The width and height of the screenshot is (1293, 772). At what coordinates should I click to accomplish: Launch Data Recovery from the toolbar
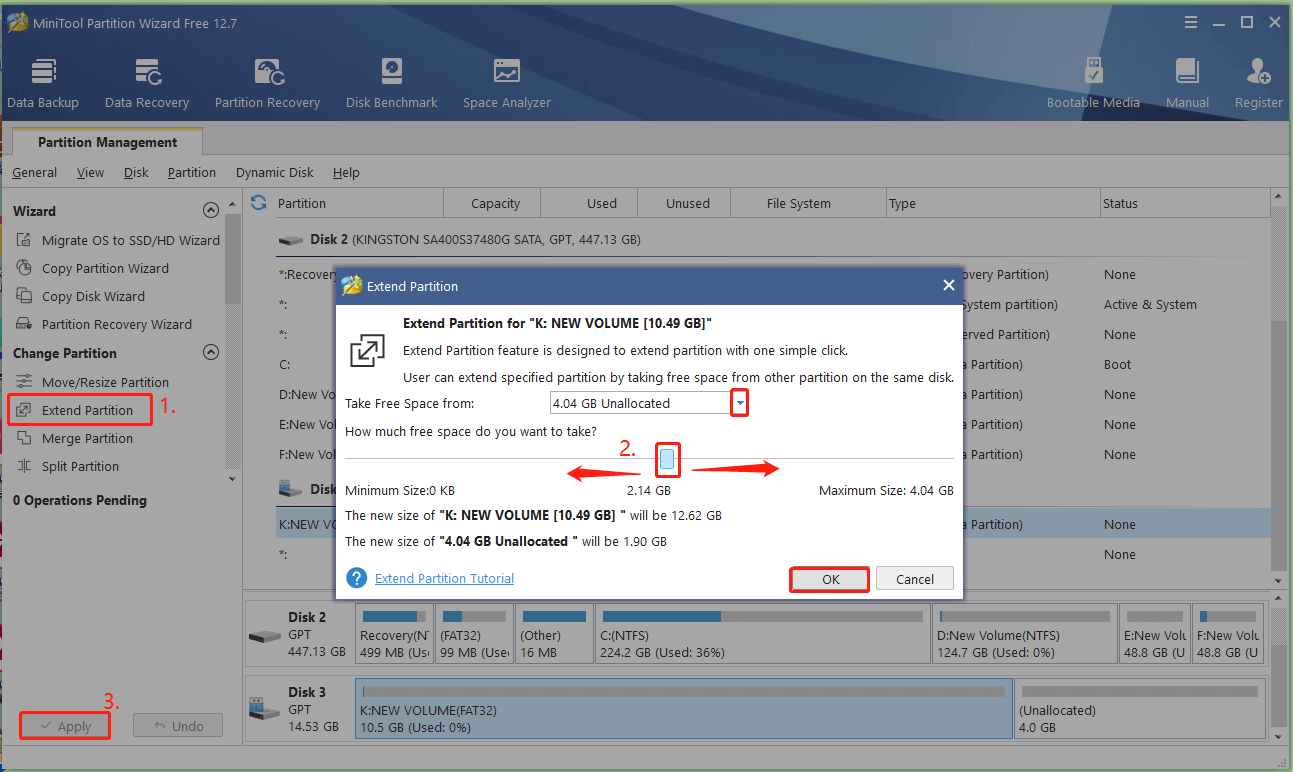[147, 84]
